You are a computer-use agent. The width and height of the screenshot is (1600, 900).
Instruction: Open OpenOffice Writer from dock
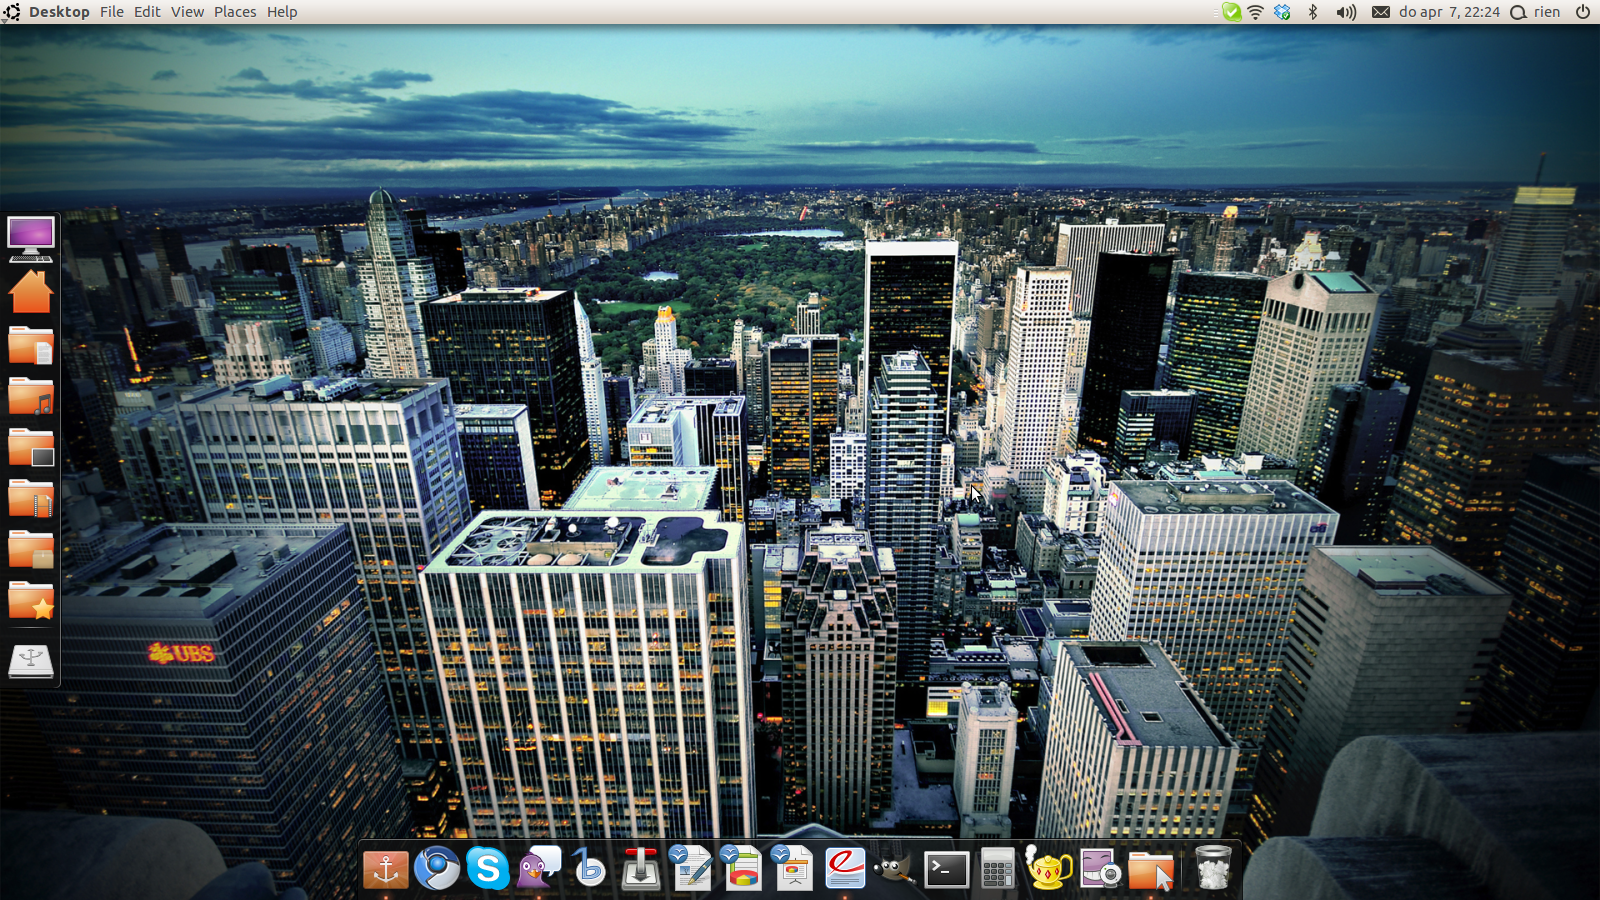(x=691, y=867)
